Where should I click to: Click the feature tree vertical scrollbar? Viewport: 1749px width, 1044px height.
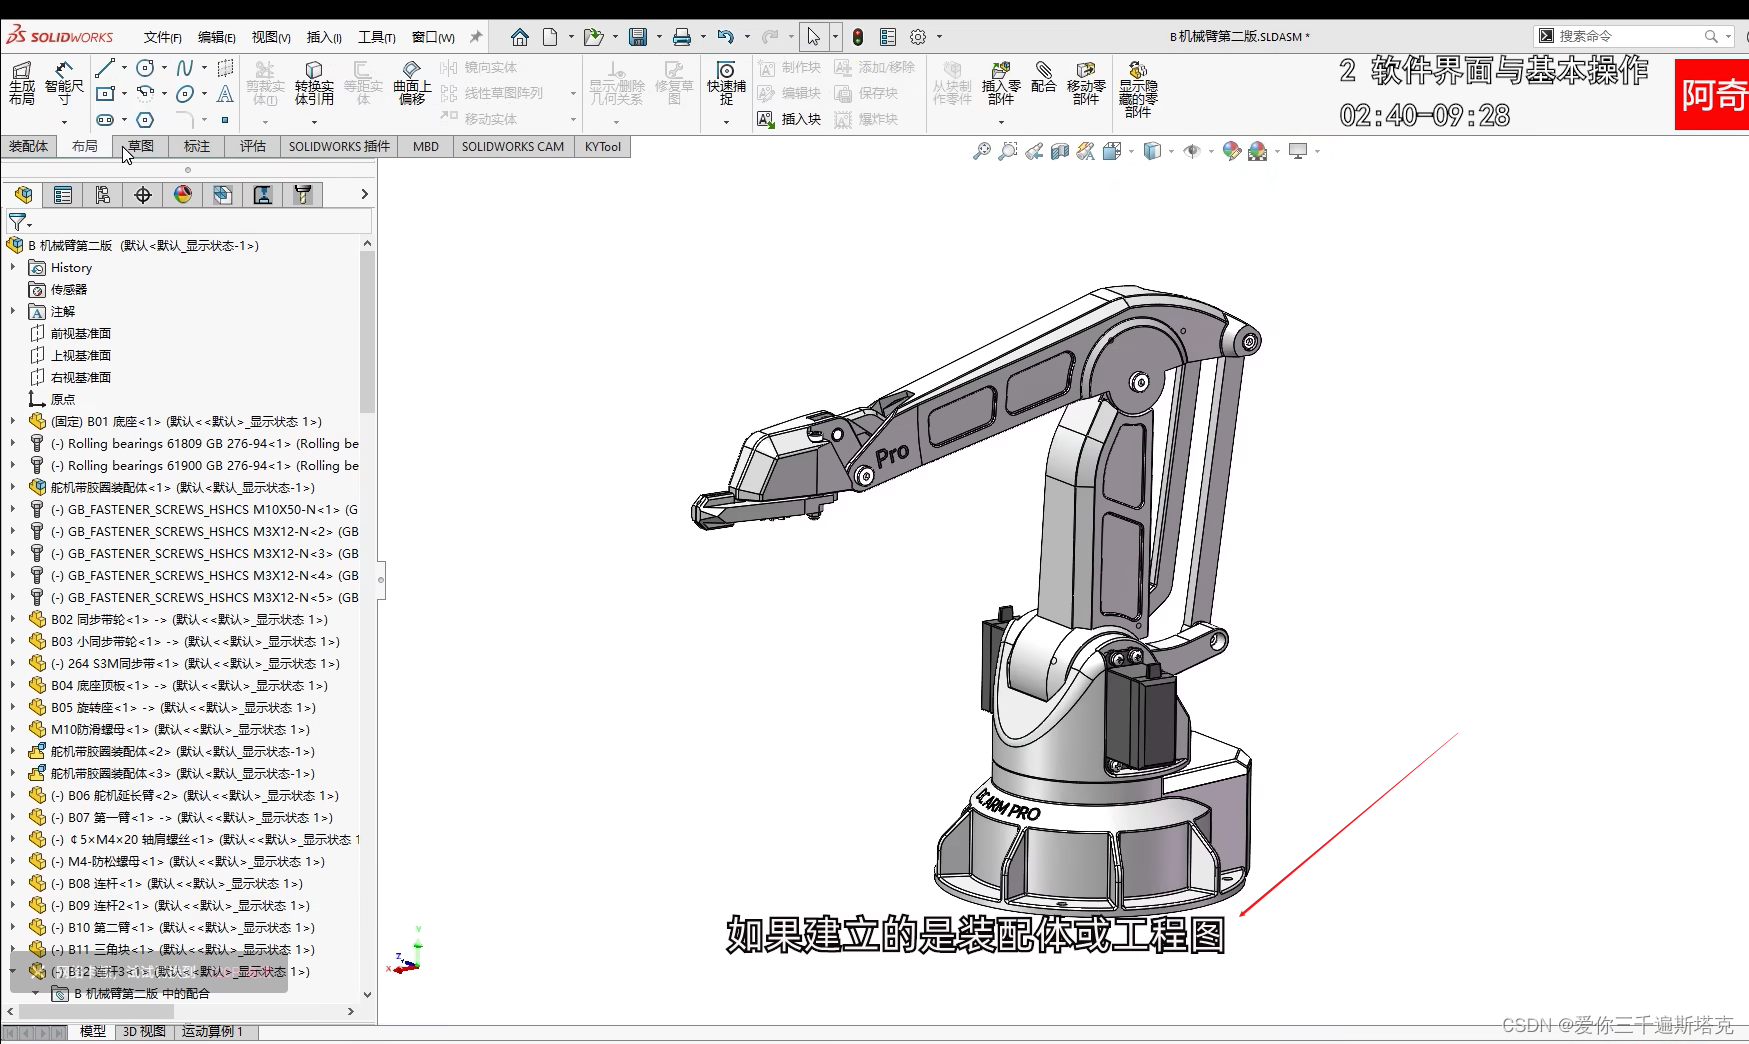[367, 332]
